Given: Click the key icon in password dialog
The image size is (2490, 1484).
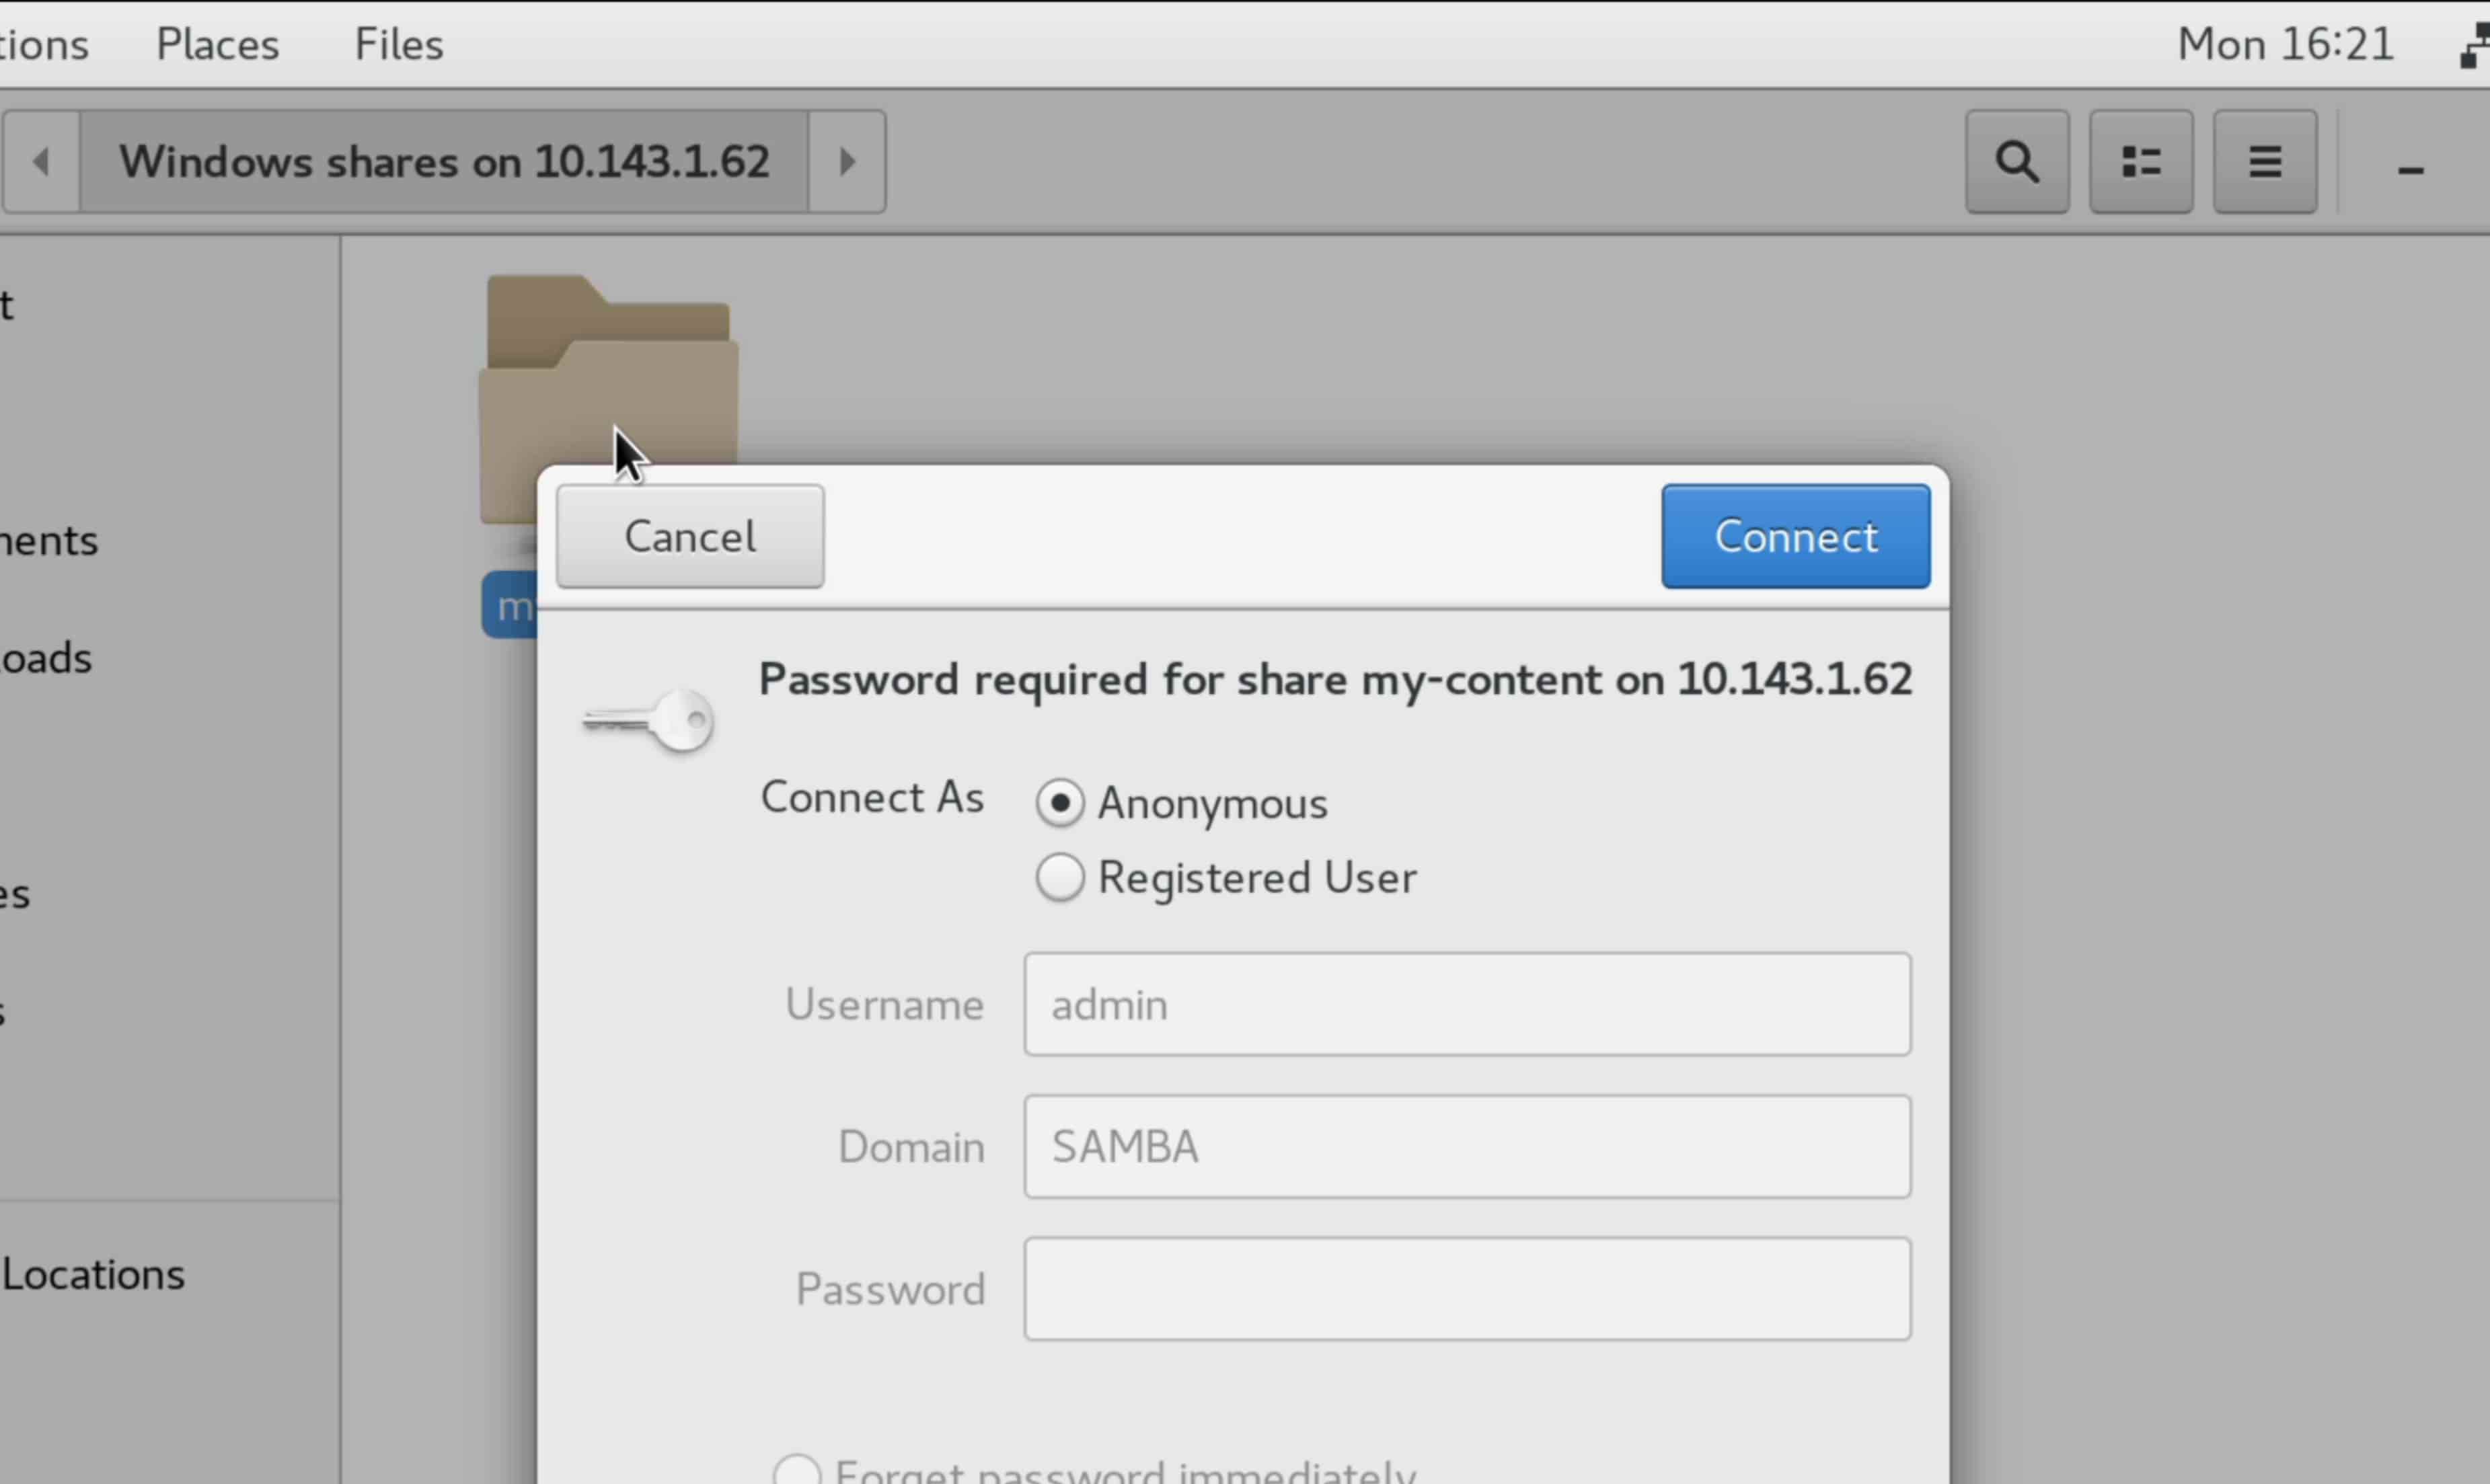Looking at the screenshot, I should pos(648,720).
